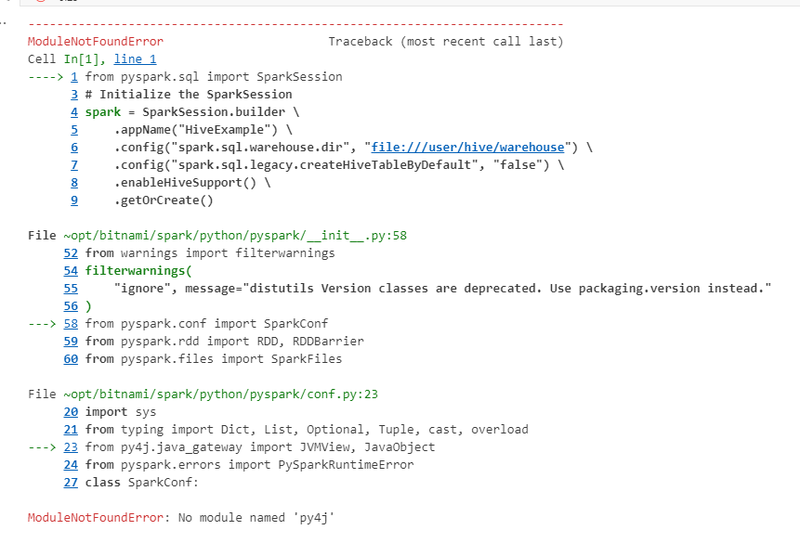Image resolution: width=800 pixels, height=556 pixels.
Task: Click line number 4 link at SparkSession.builder
Action: tap(74, 112)
